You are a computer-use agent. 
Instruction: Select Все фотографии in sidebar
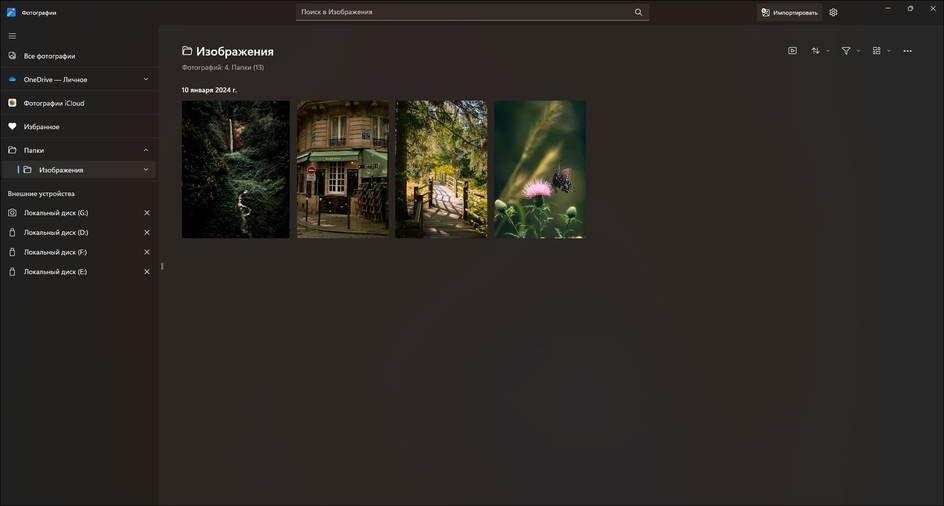tap(79, 56)
